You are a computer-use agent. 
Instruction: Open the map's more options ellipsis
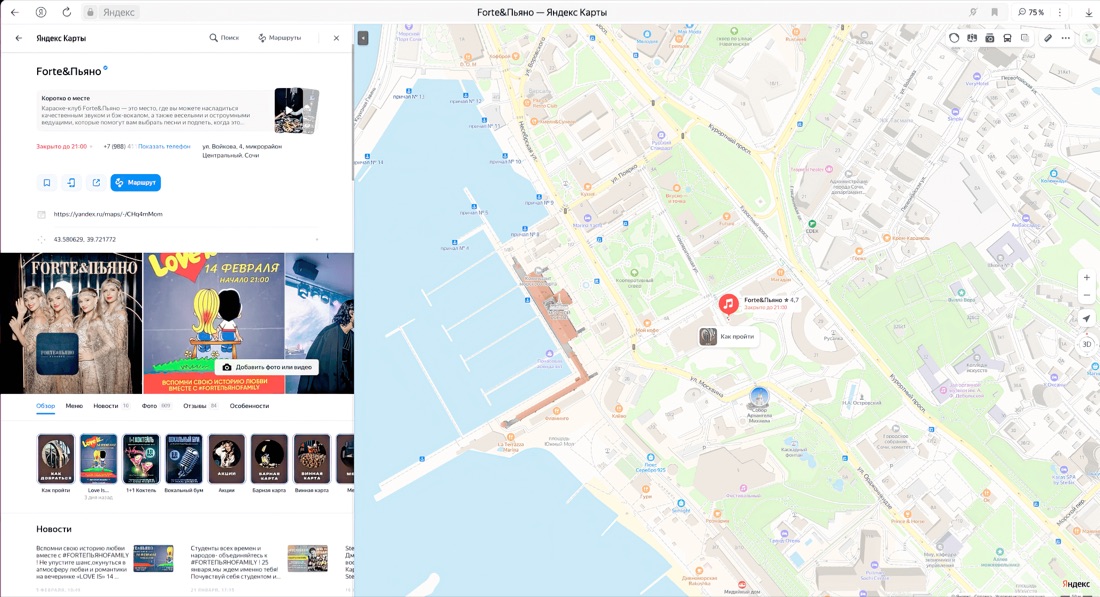1066,38
